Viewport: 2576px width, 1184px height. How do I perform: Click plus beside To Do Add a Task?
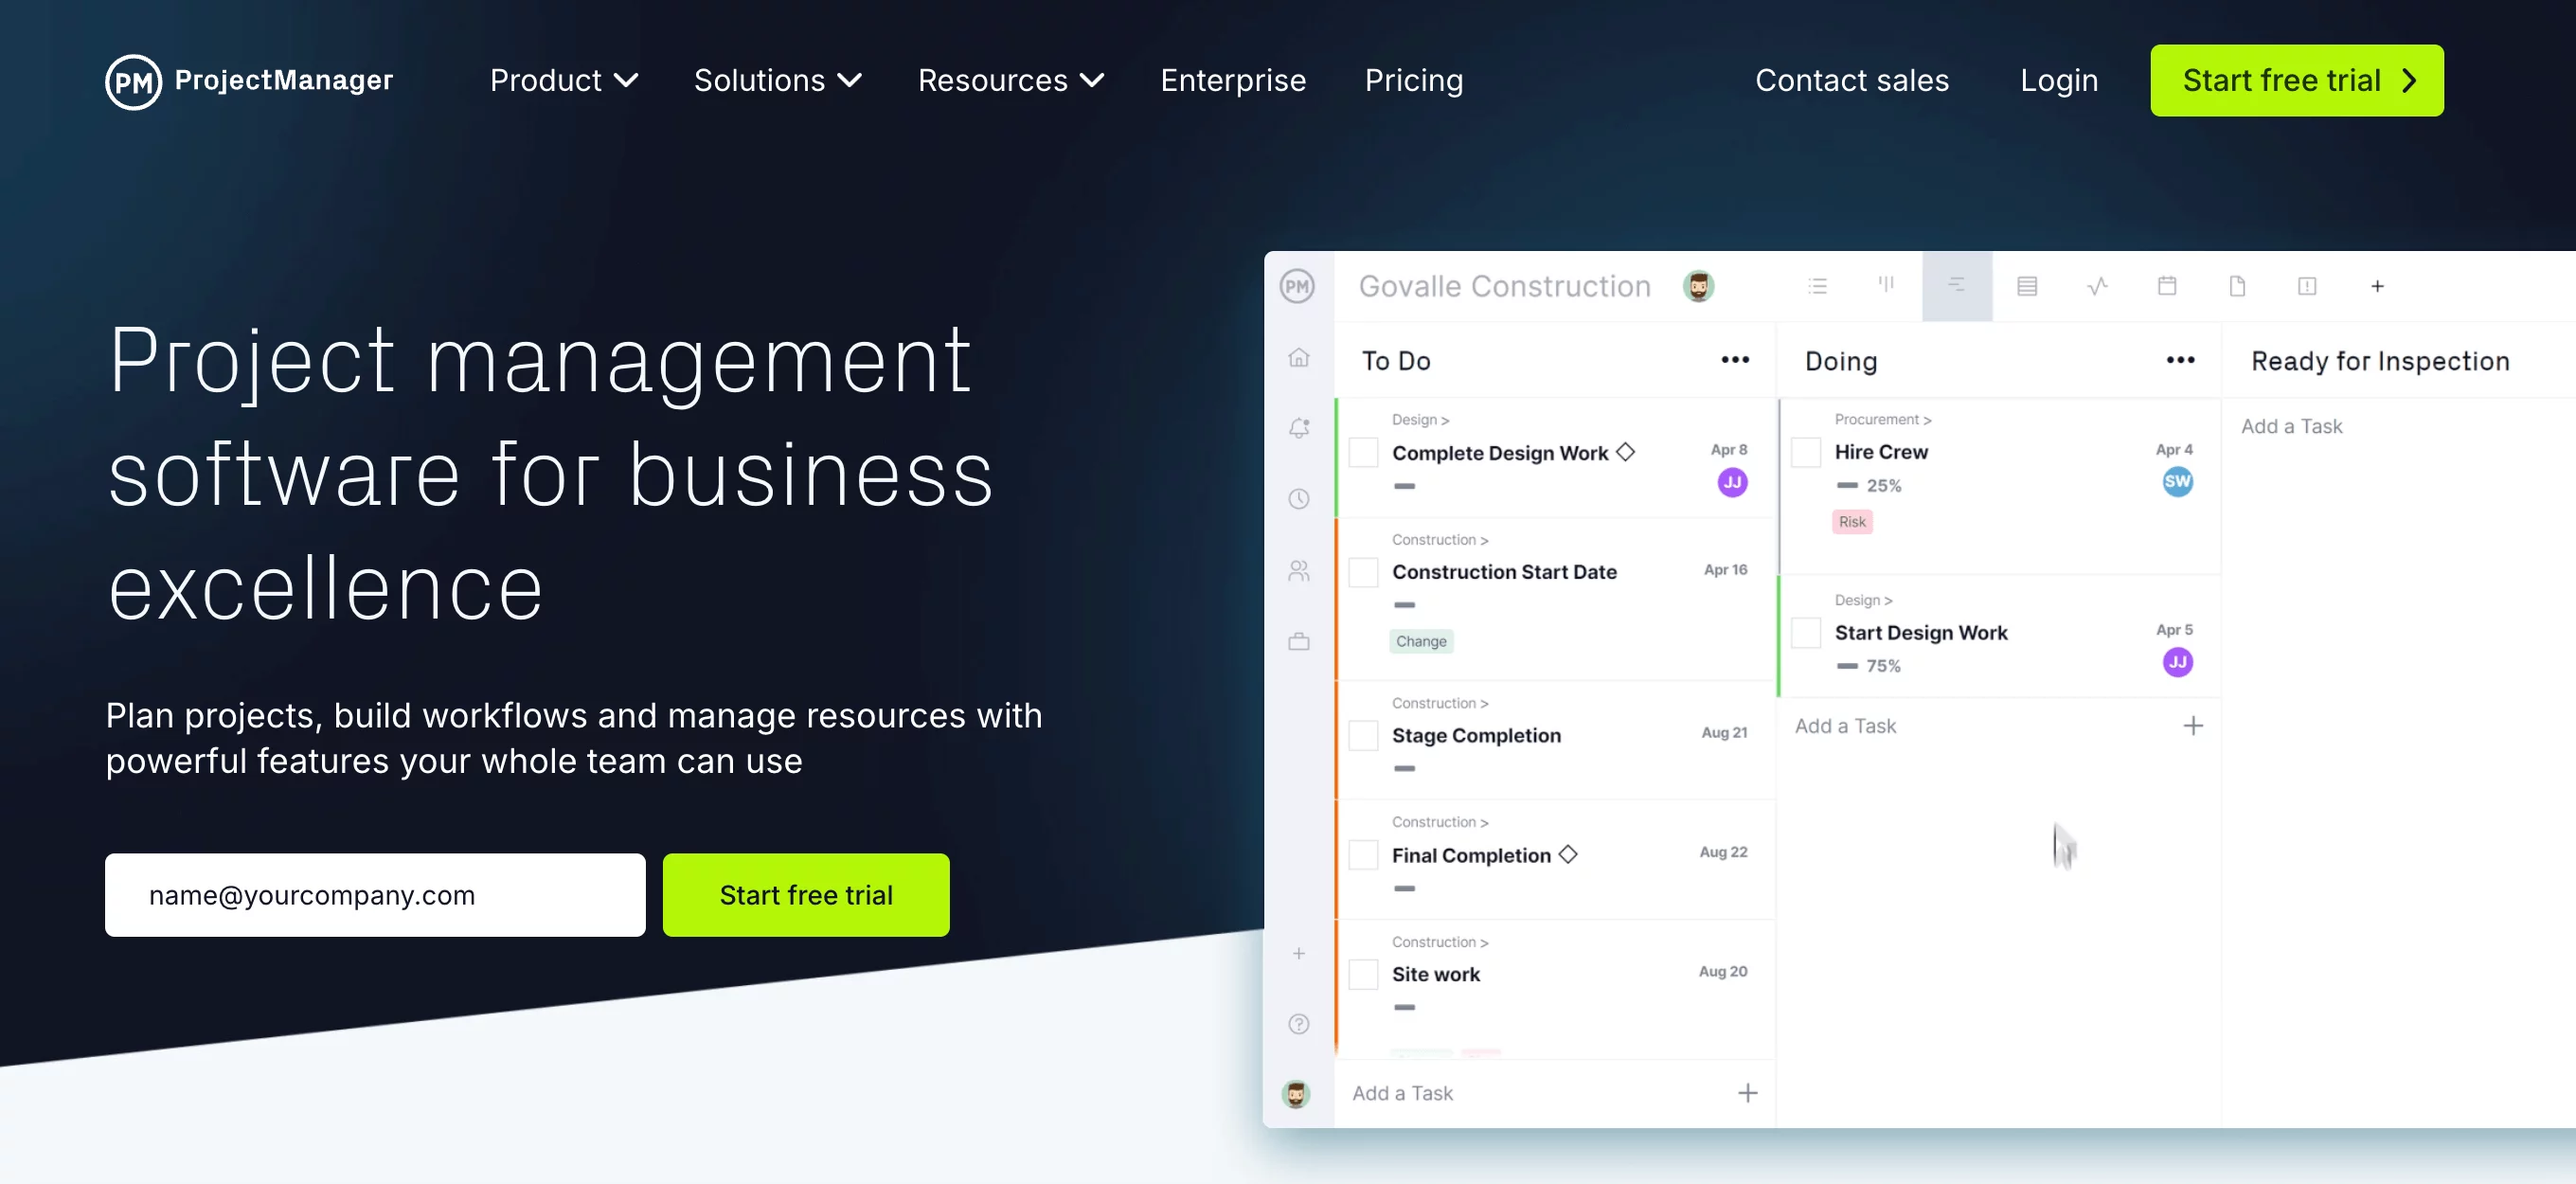[x=1747, y=1093]
